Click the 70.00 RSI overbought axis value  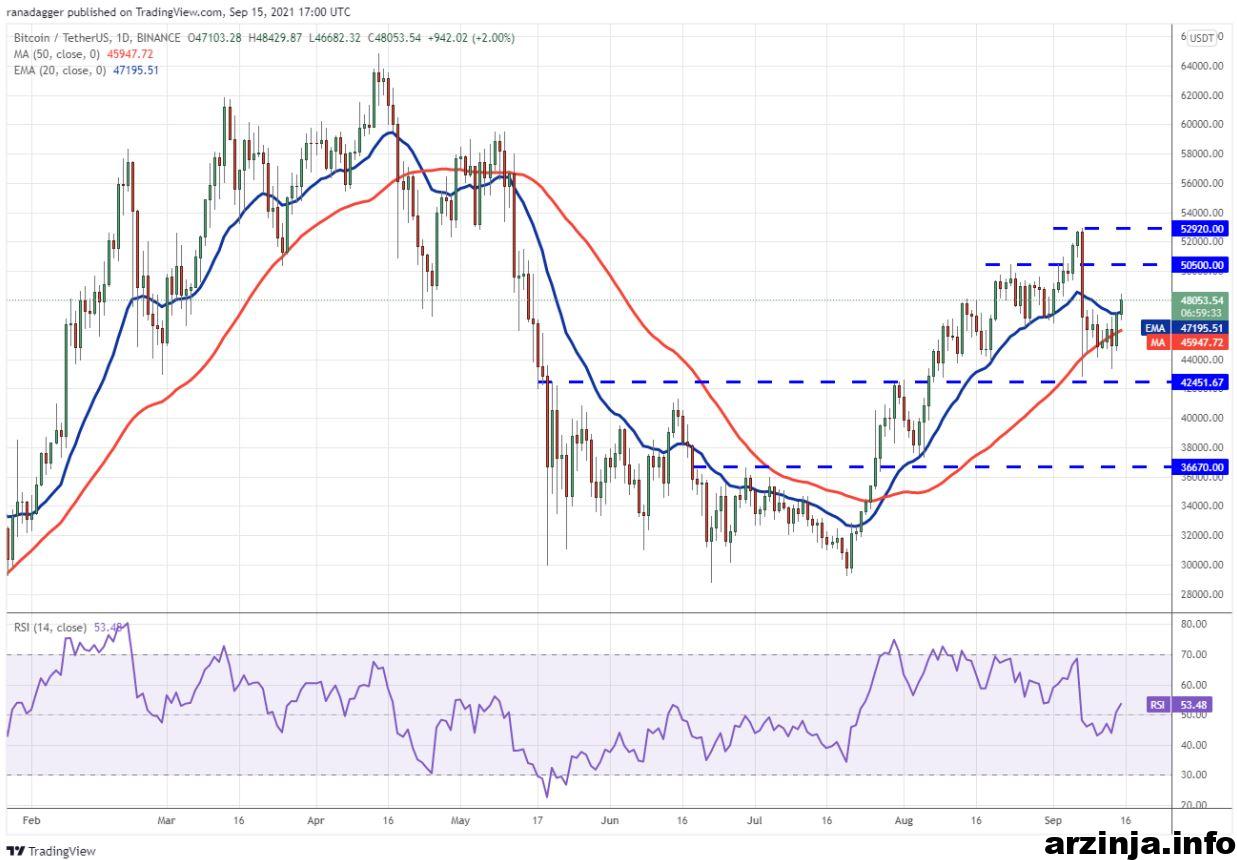point(1193,655)
